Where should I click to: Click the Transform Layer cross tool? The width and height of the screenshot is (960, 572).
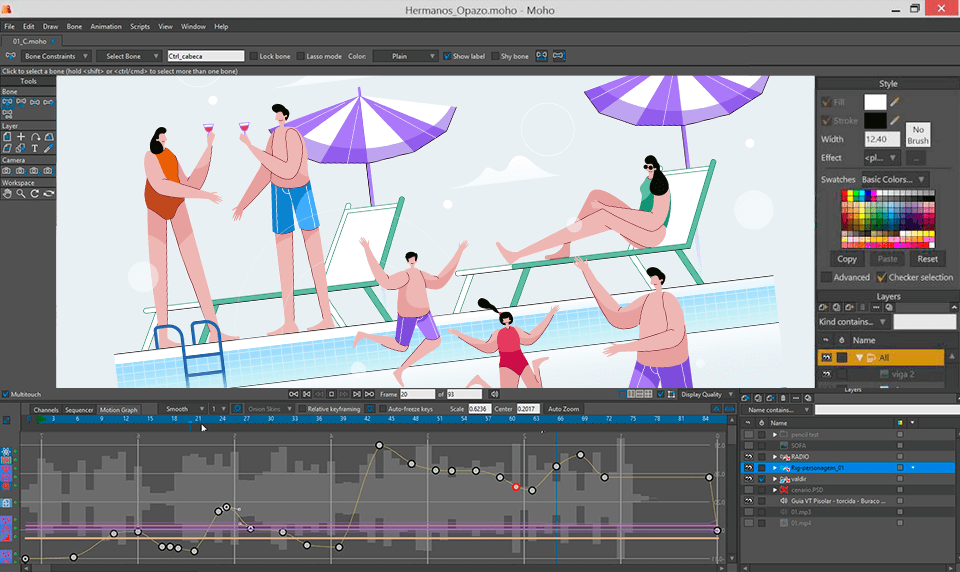tap(21, 136)
